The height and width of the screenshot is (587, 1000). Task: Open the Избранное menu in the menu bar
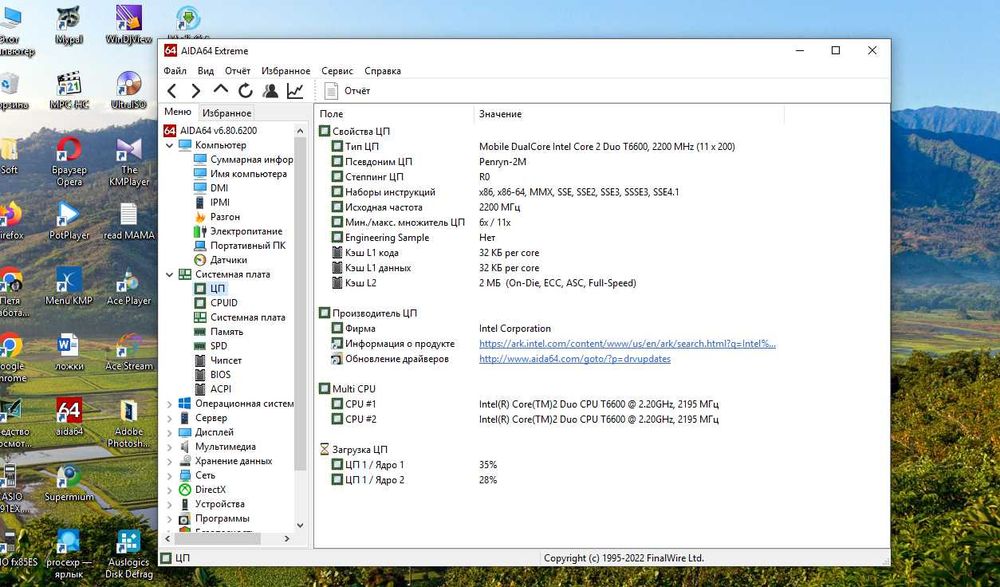(286, 71)
